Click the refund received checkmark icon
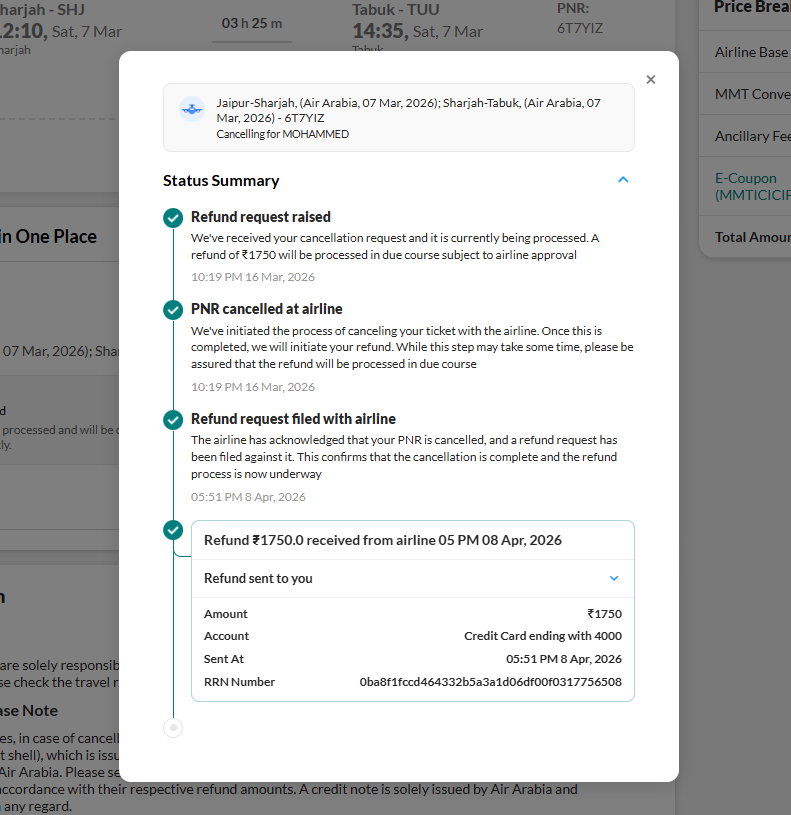Viewport: 791px width, 815px height. point(173,530)
